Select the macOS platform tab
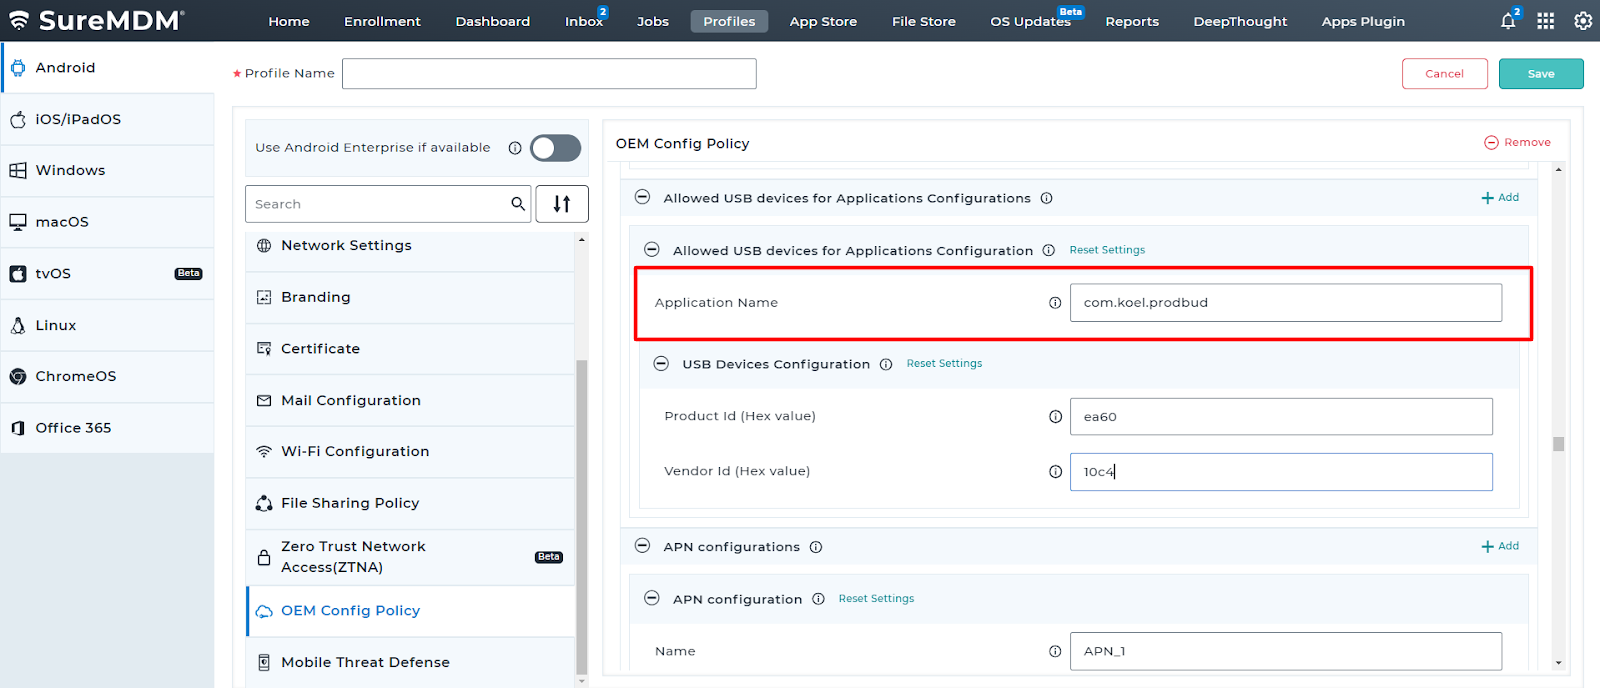1600x688 pixels. pyautogui.click(x=107, y=222)
